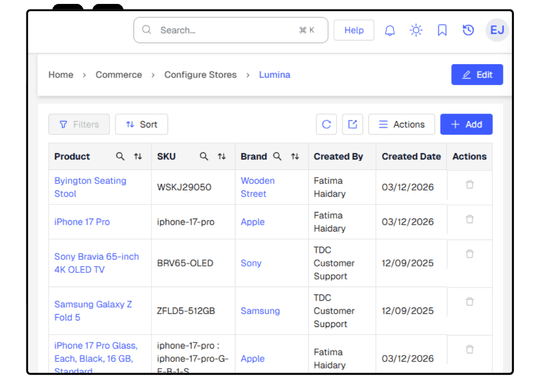Click the Add button

tap(466, 124)
